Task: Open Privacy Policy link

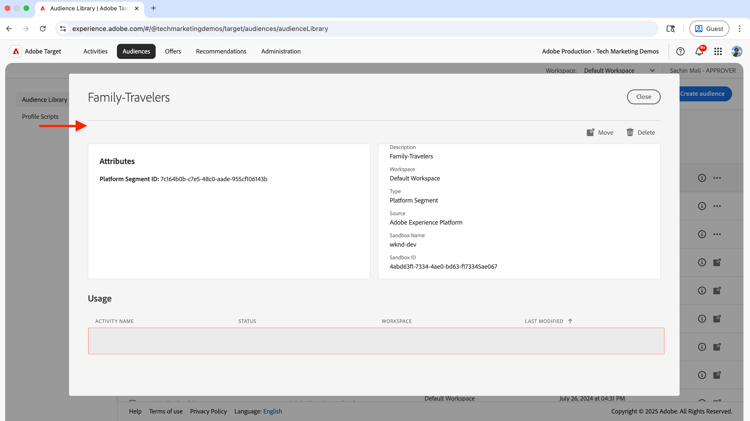Action: (x=208, y=411)
